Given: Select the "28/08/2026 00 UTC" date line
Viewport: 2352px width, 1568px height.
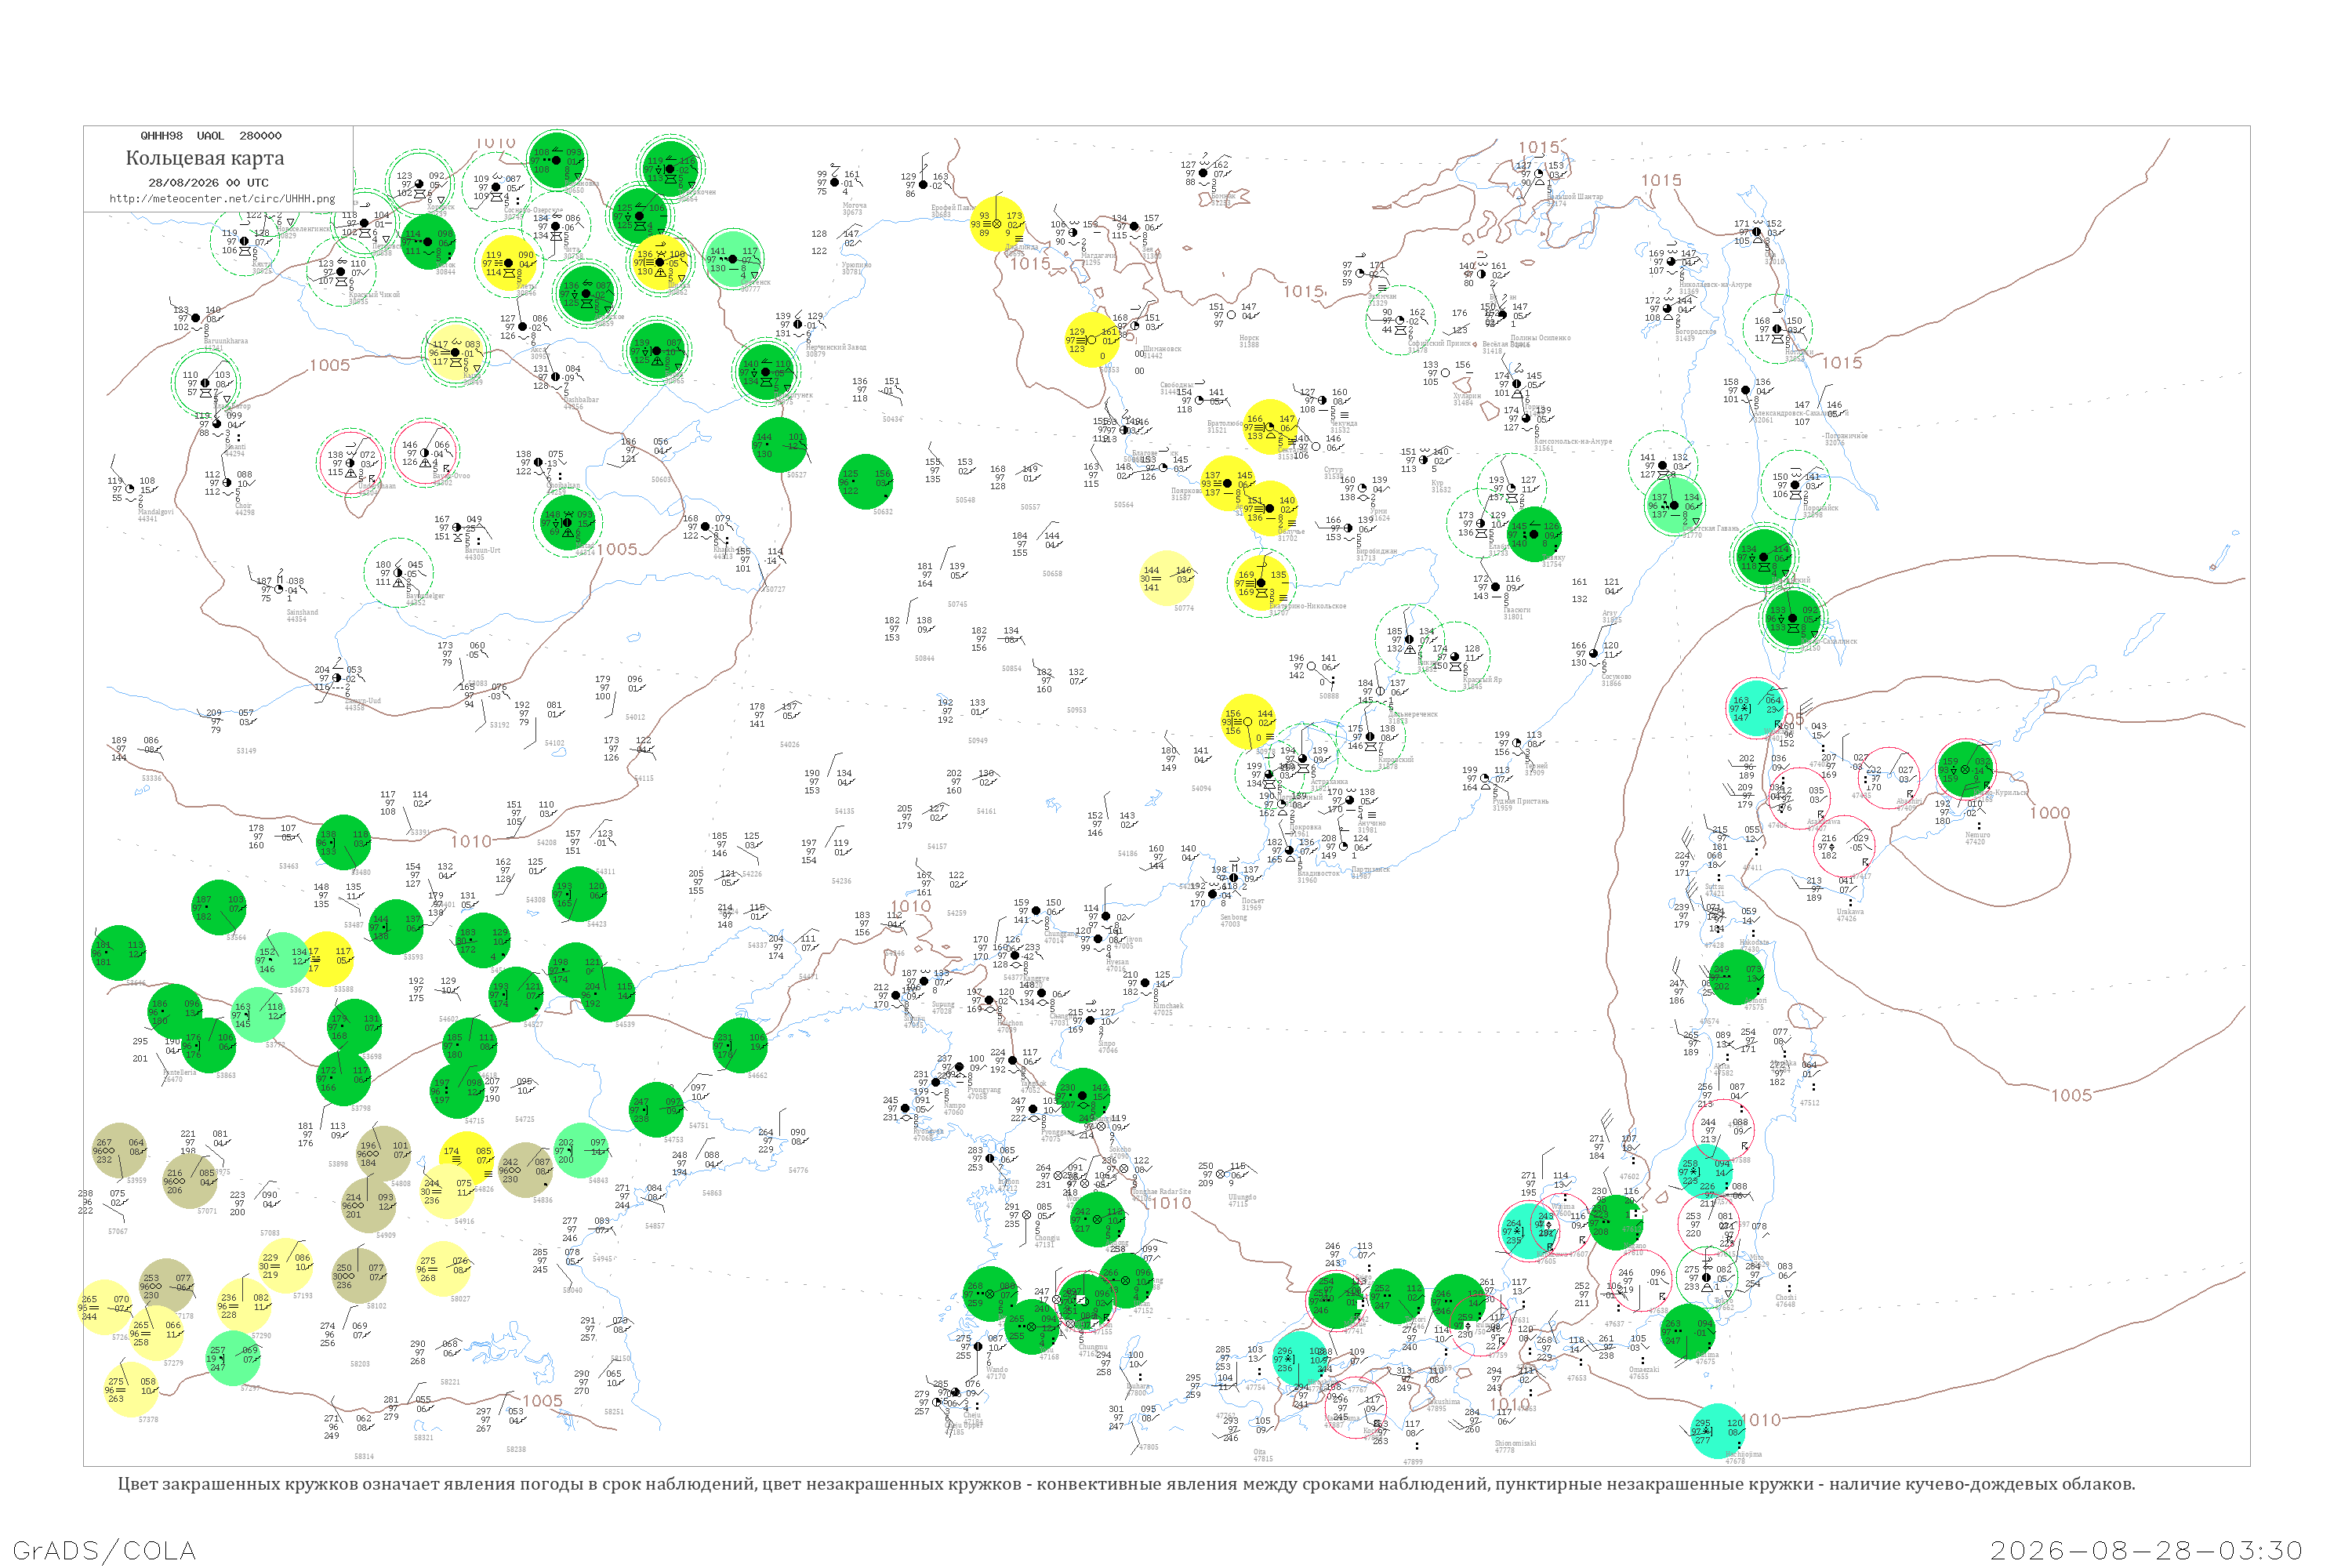Looking at the screenshot, I should pos(208,183).
